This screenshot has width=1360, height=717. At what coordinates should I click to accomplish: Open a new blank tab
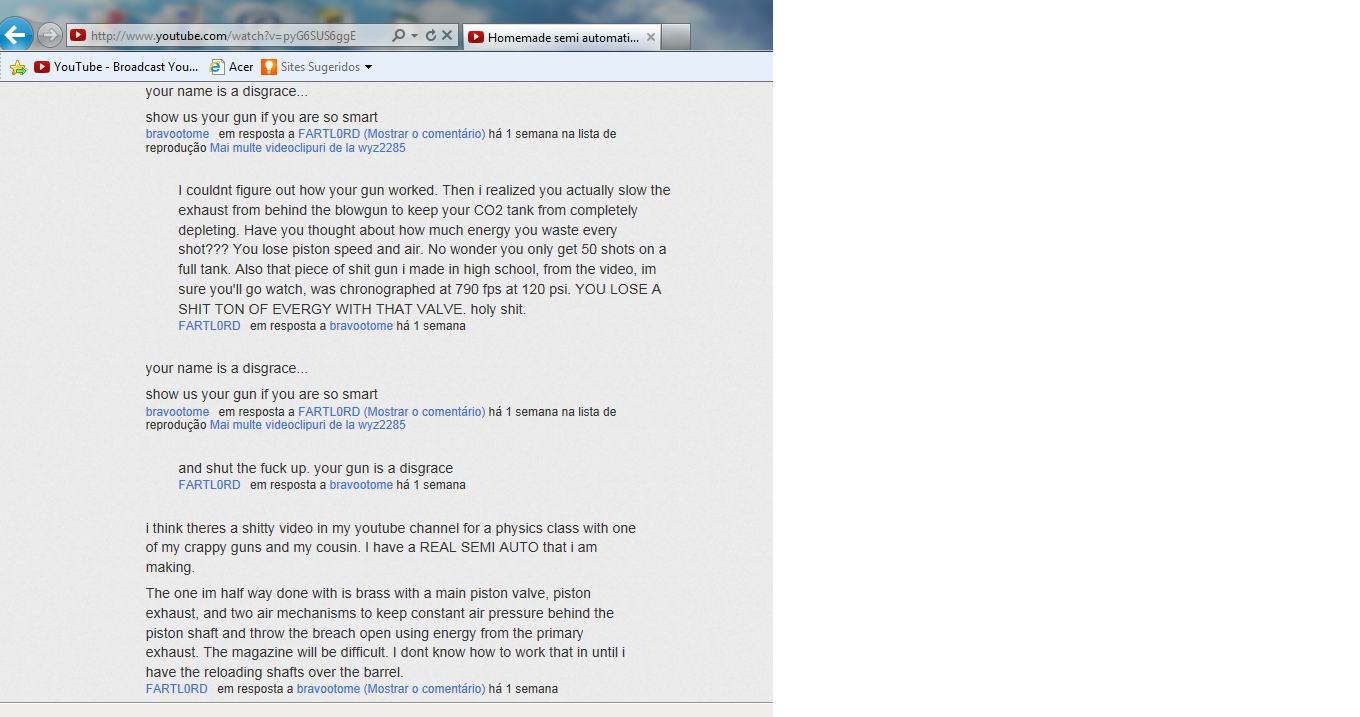pyautogui.click(x=676, y=37)
